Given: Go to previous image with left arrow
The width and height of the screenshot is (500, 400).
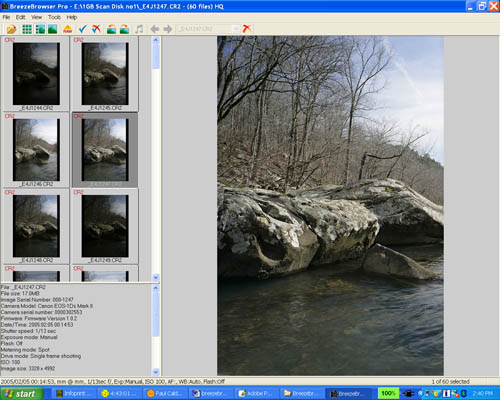Looking at the screenshot, I should point(155,29).
